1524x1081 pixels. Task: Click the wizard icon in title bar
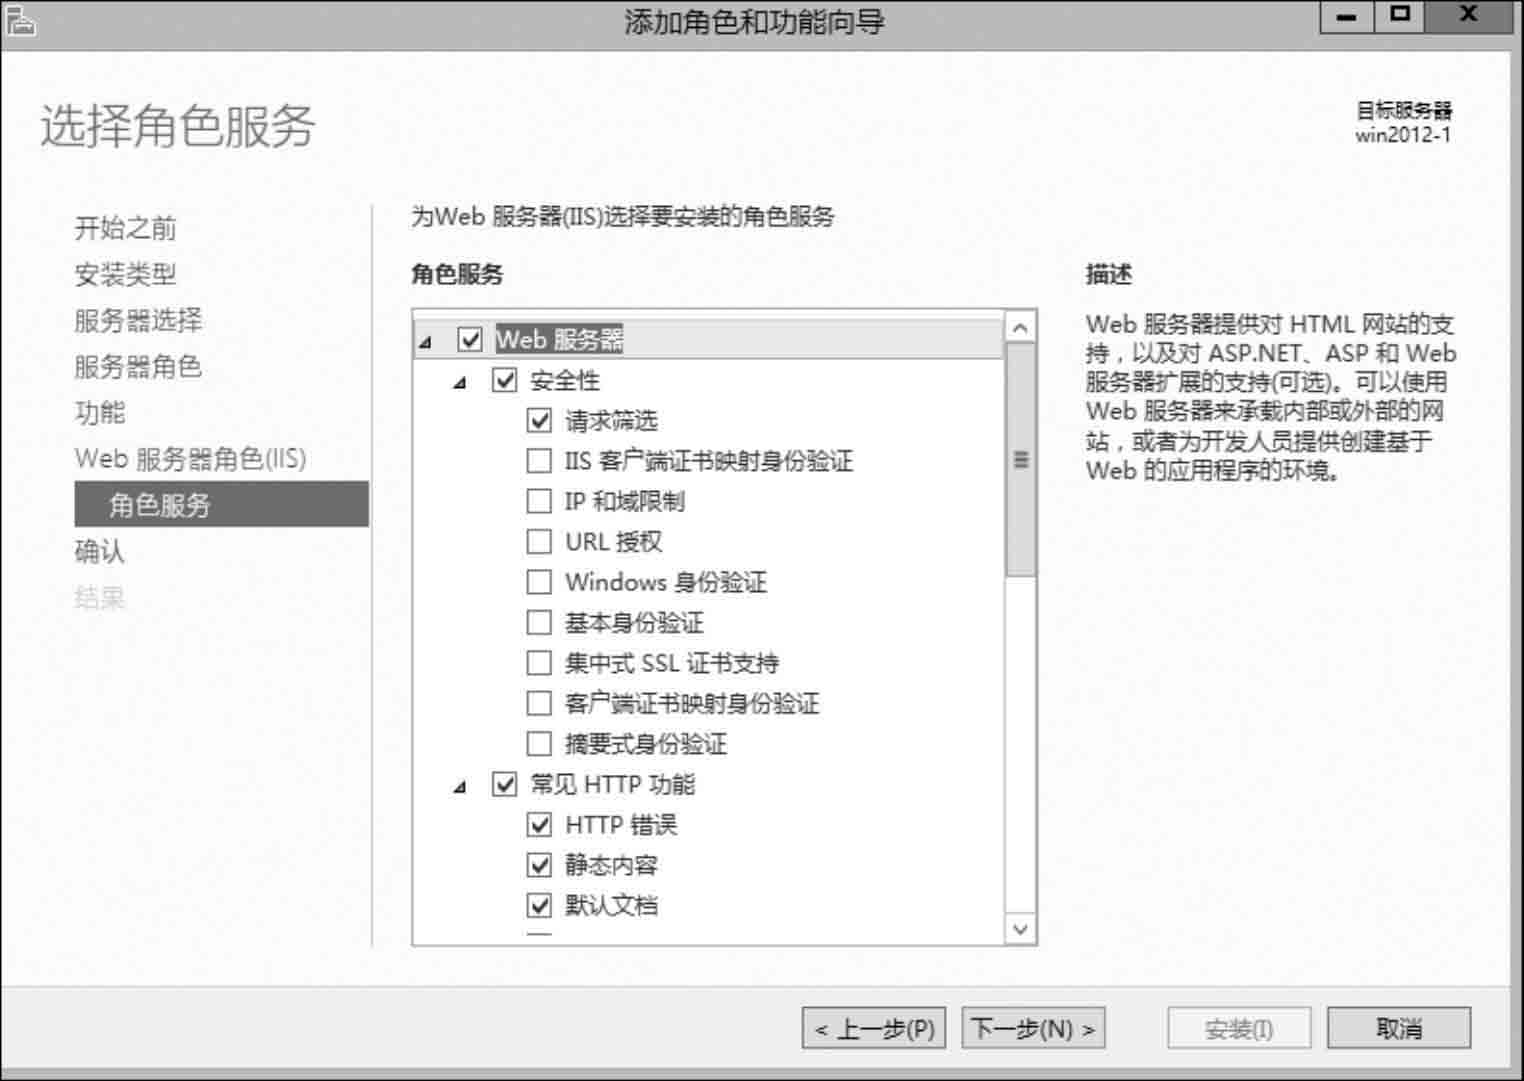(20, 20)
